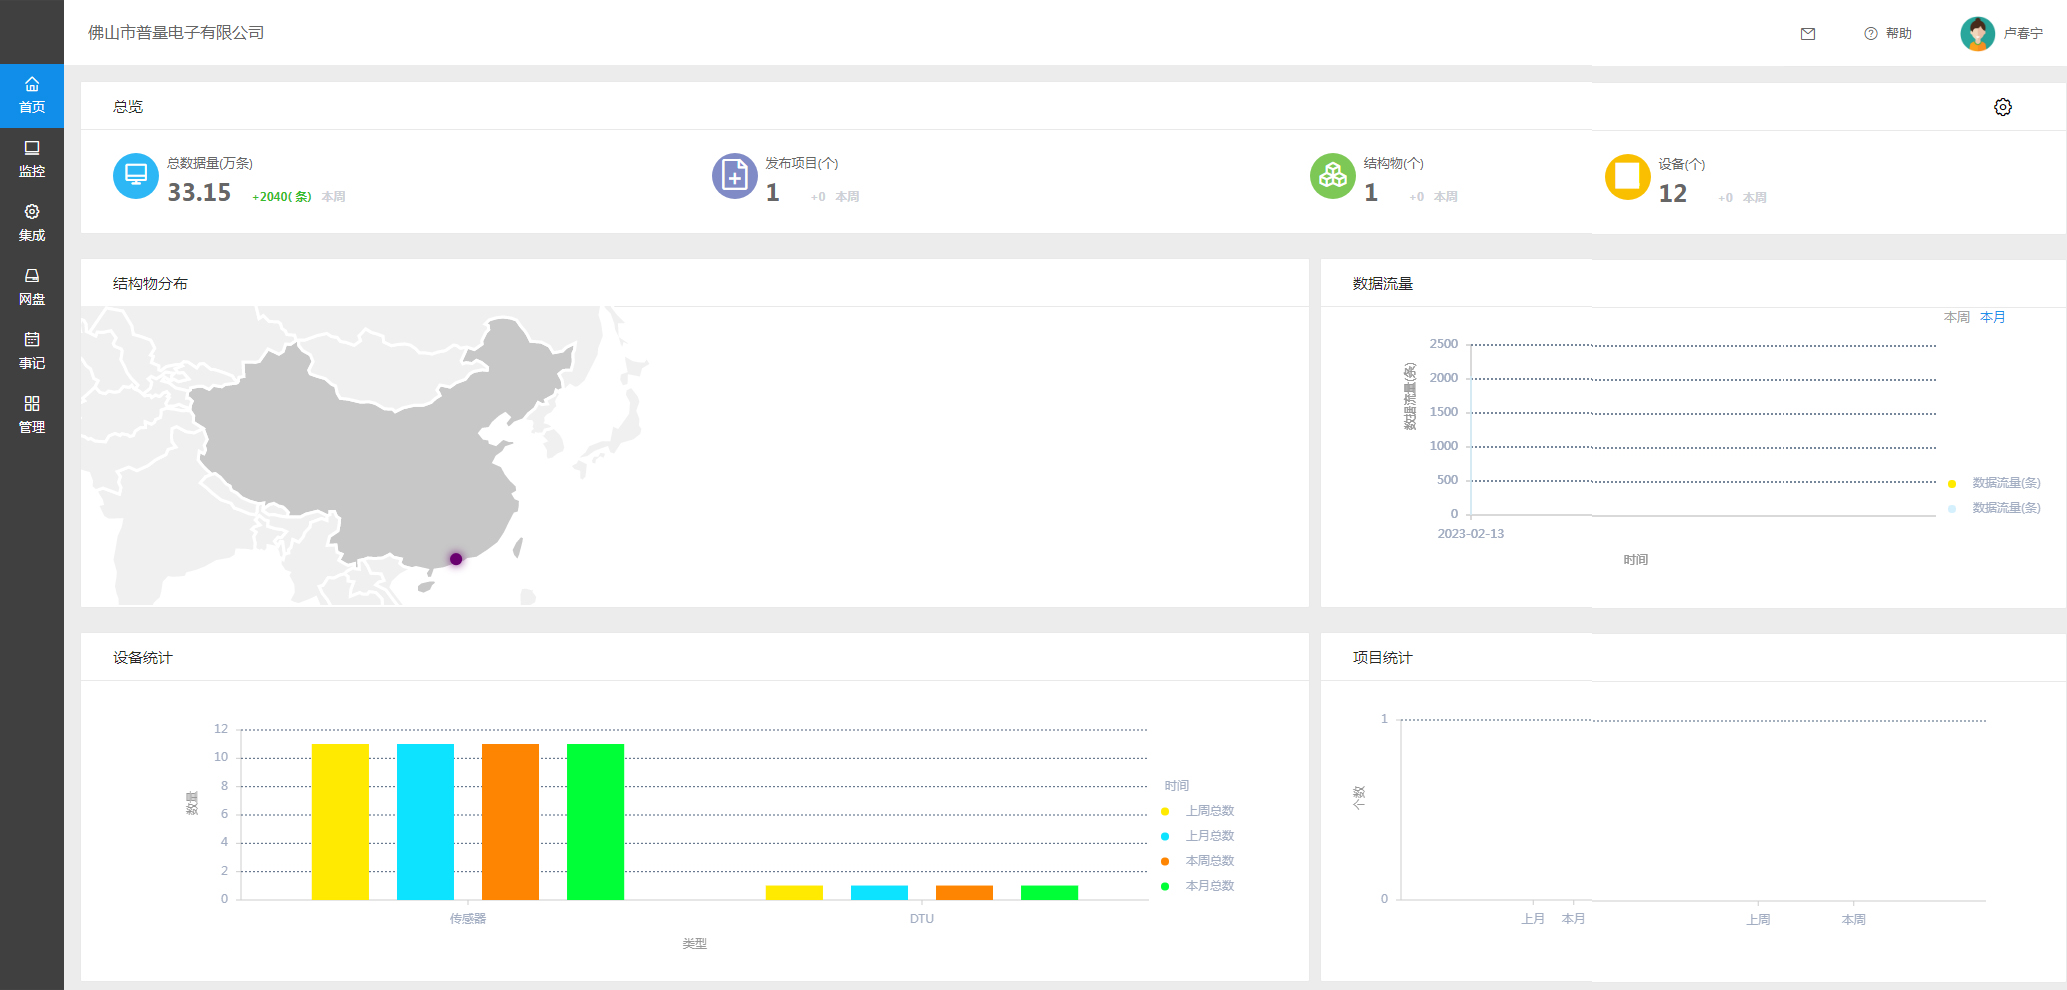Toggle 本月总数 legend in device statistics
Screen dimensions: 2067x990
pyautogui.click(x=1209, y=886)
